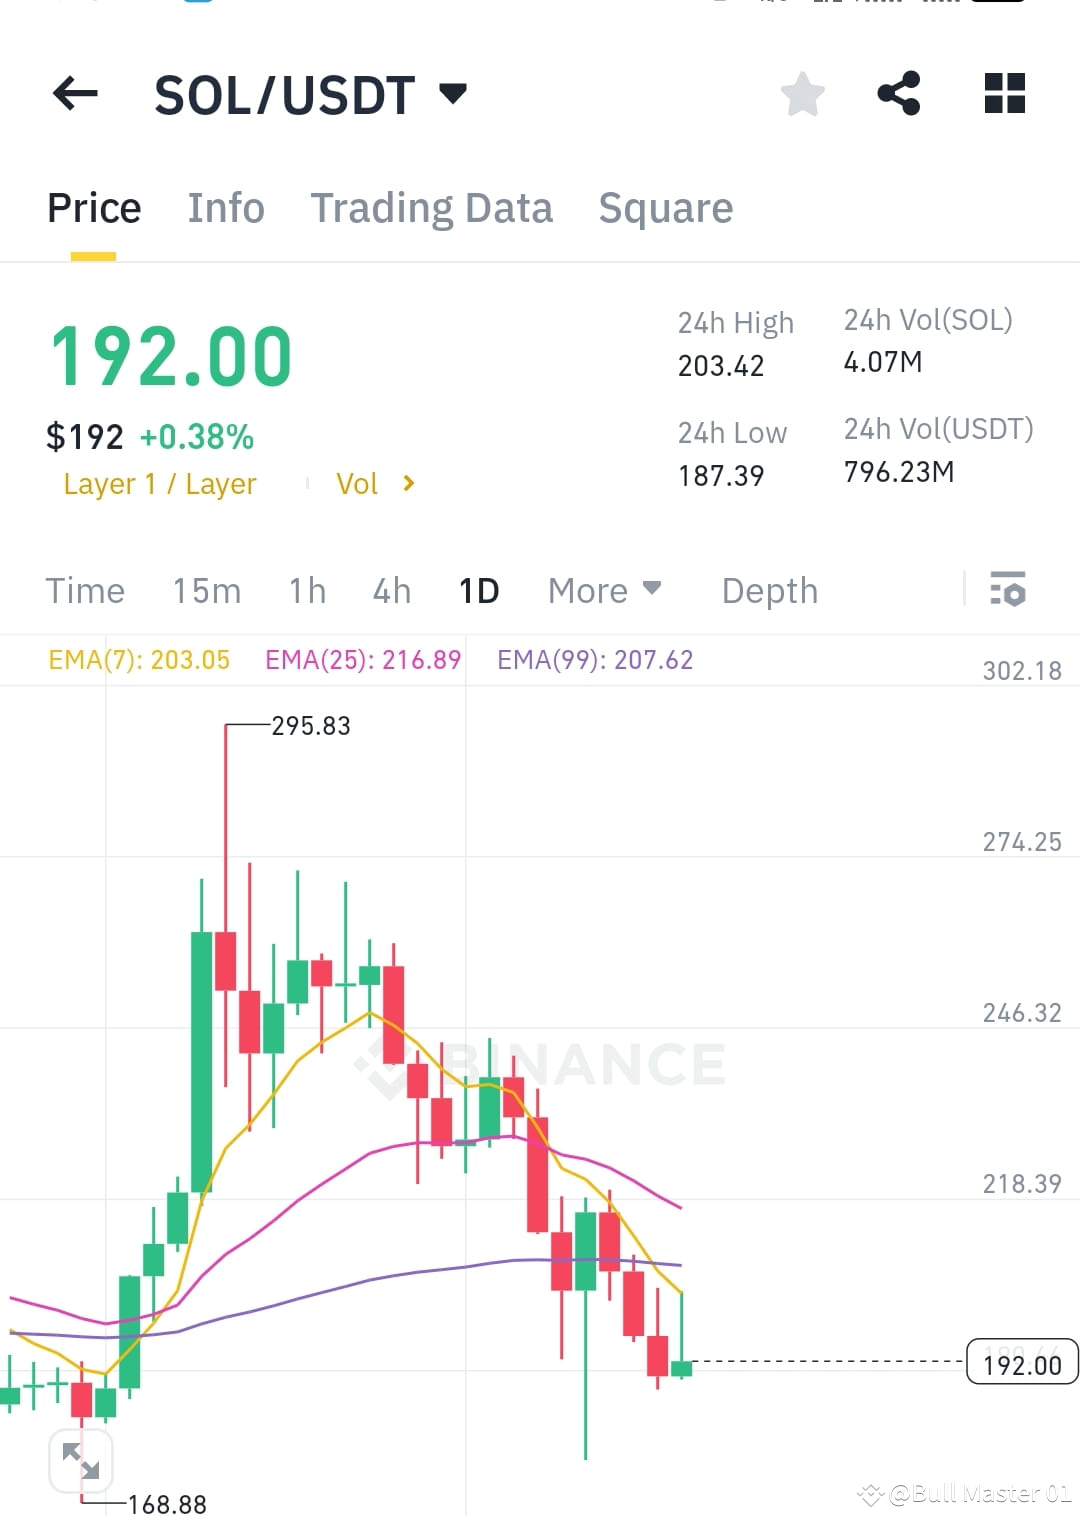Favorite SOL/USDT with the star icon

click(801, 94)
